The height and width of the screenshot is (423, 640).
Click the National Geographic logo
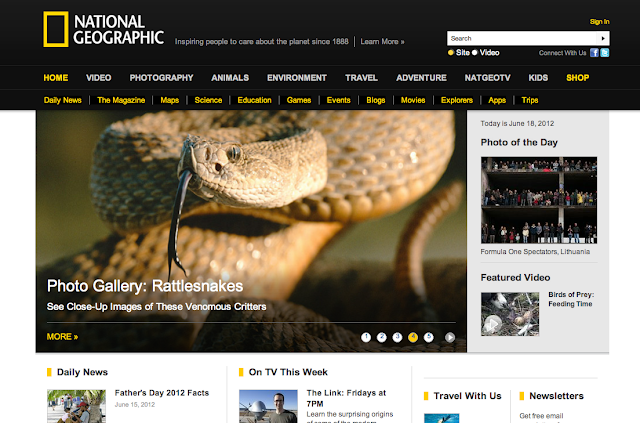point(102,30)
